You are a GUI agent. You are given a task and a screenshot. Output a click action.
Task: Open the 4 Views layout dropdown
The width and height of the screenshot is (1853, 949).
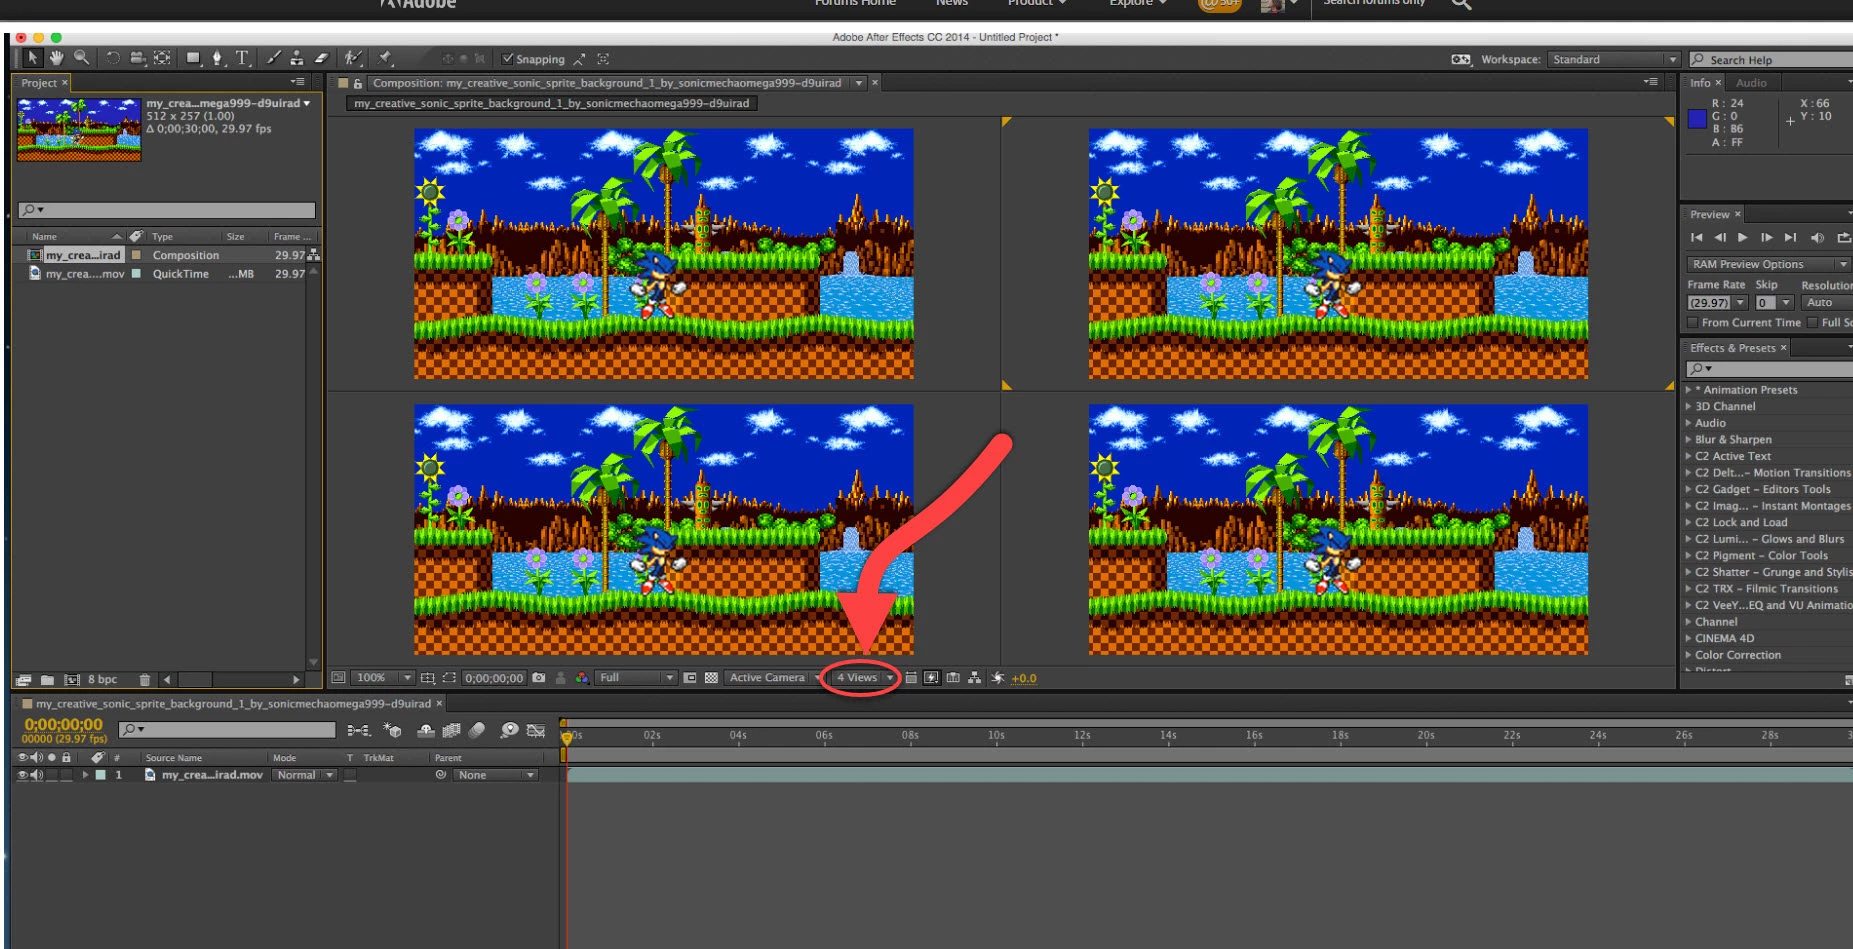[x=864, y=677]
